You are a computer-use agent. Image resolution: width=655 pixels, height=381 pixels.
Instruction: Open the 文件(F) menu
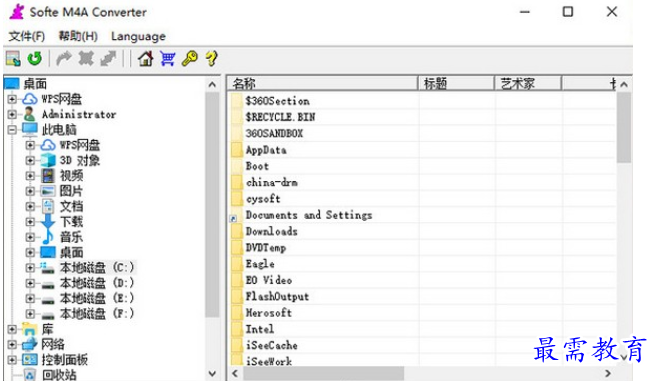27,36
